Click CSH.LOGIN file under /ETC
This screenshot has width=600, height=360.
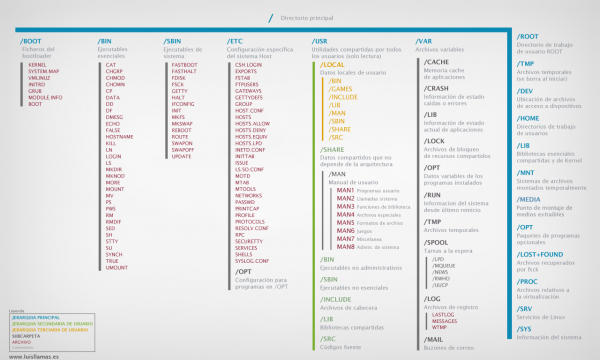(248, 65)
